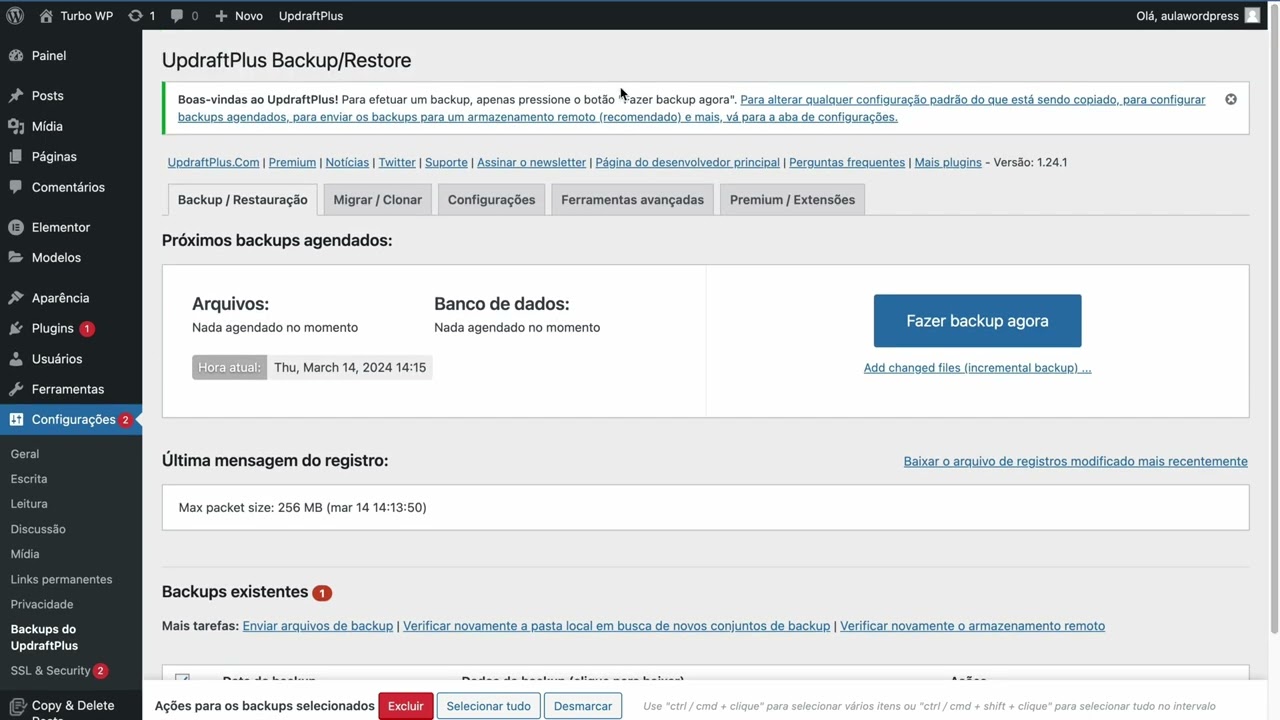Viewport: 1280px width, 720px height.
Task: Click the Modelos folder icon
Action: click(x=16, y=258)
